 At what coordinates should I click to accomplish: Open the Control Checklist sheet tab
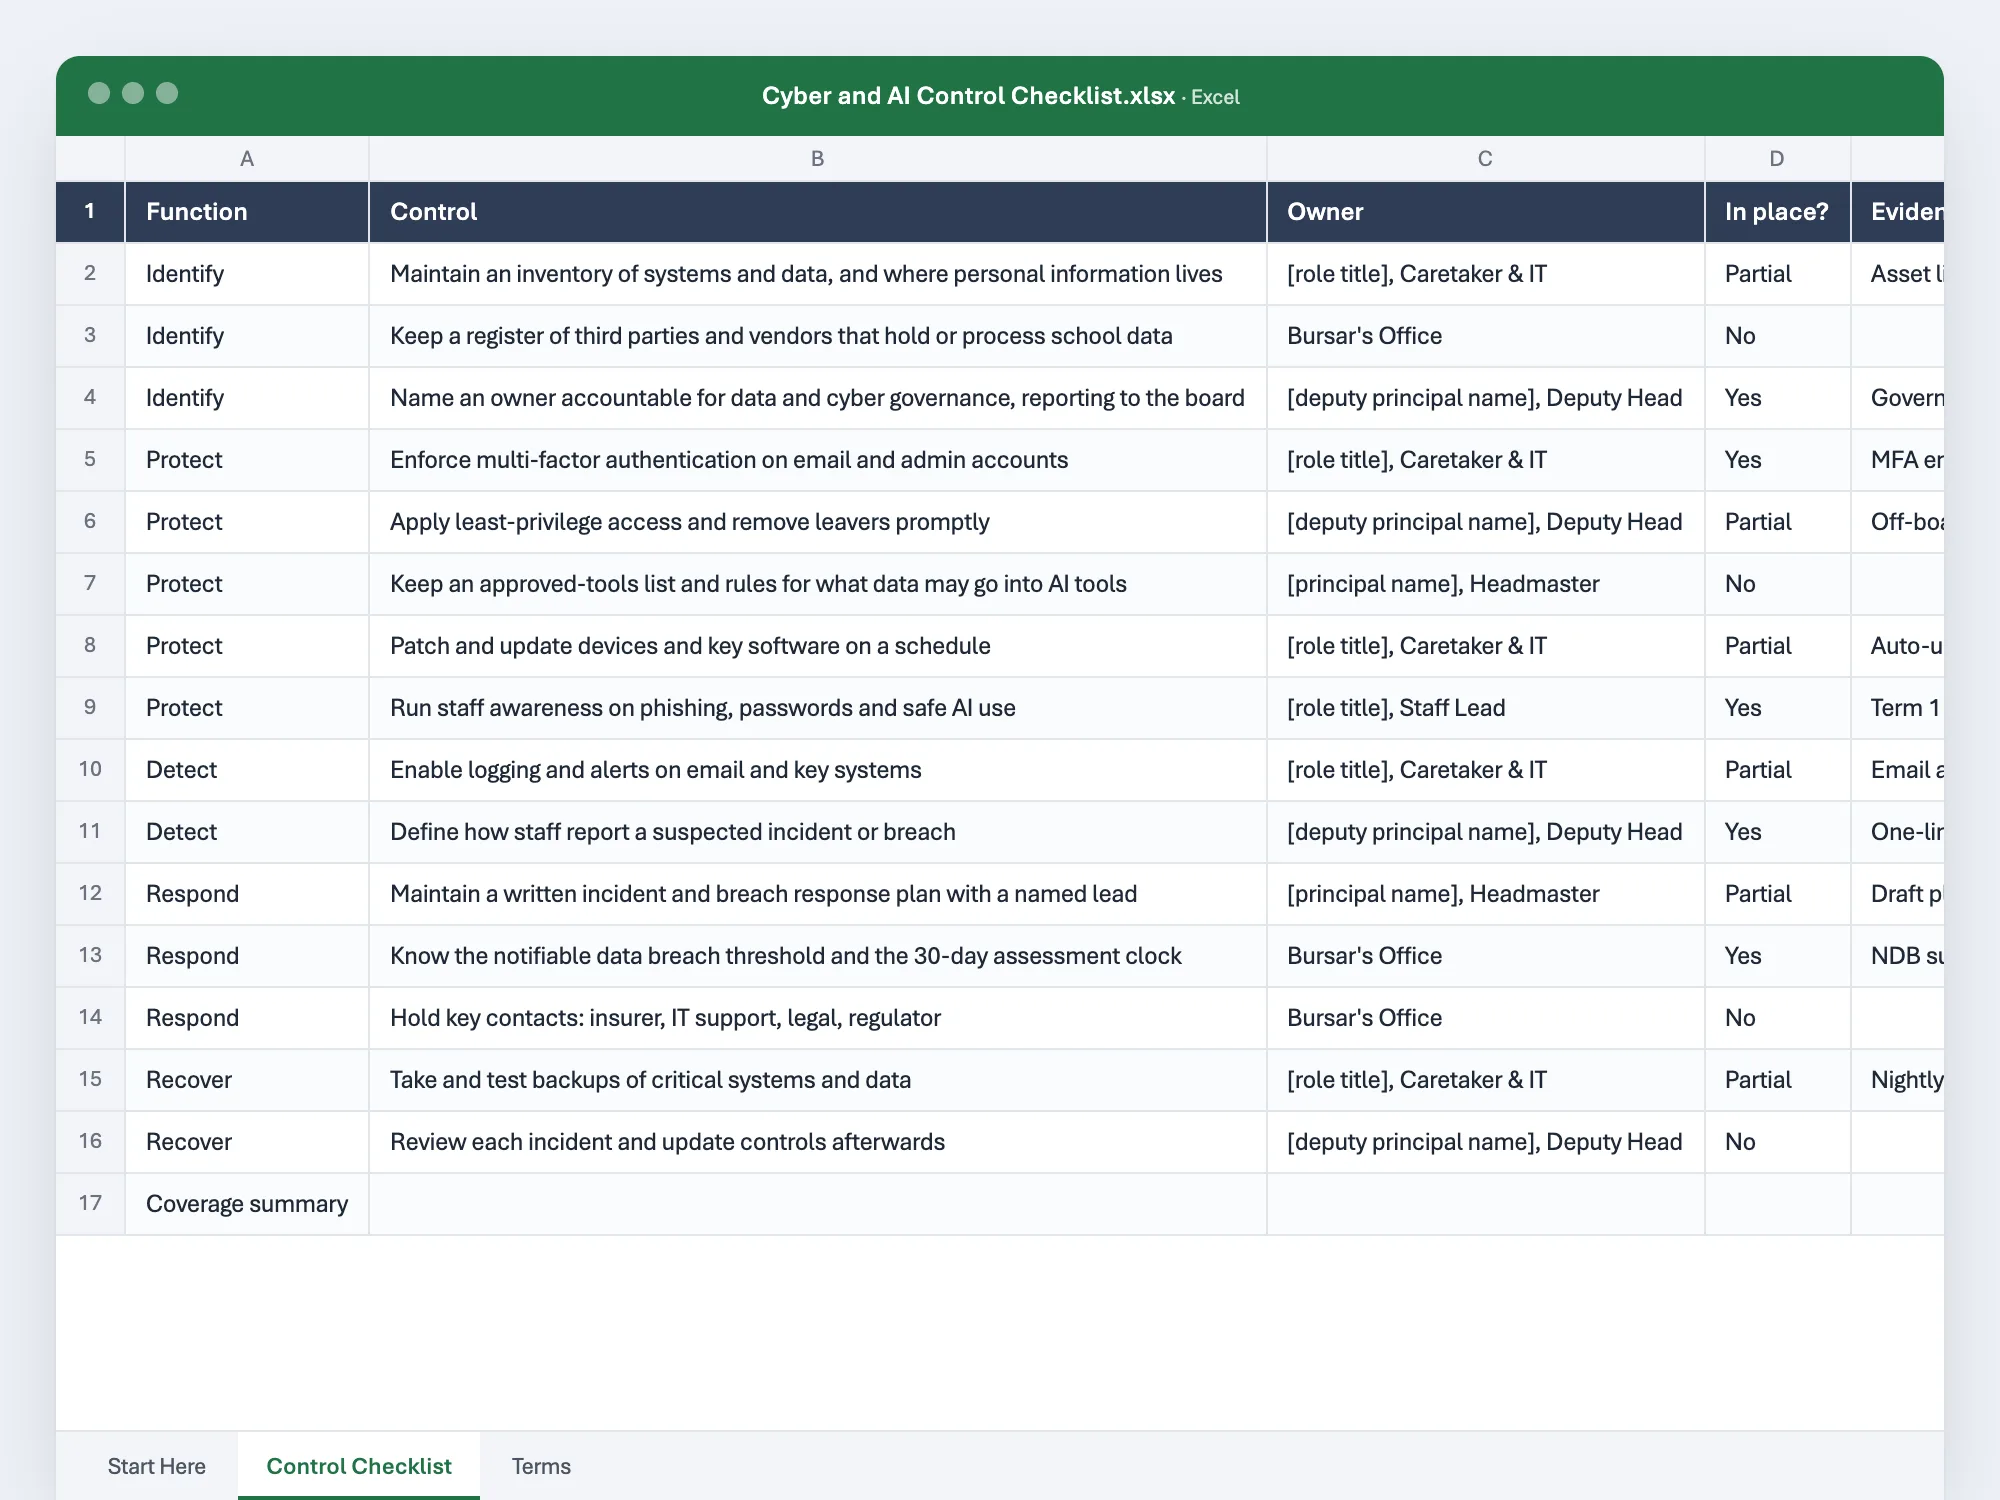(358, 1466)
